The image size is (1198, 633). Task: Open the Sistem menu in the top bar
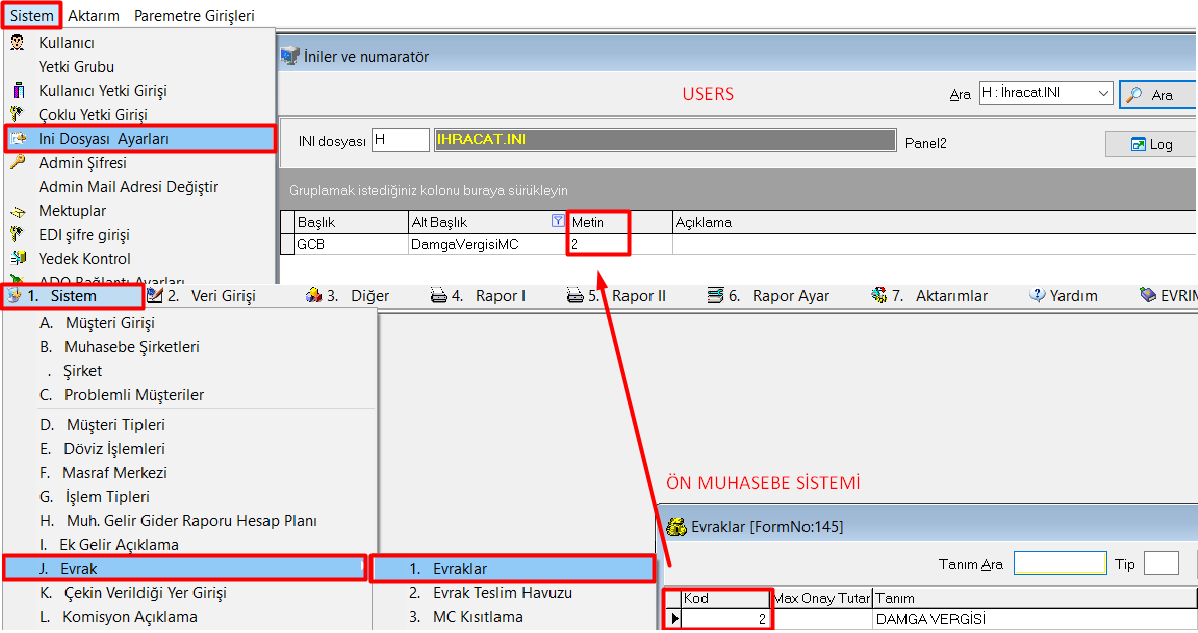click(31, 15)
